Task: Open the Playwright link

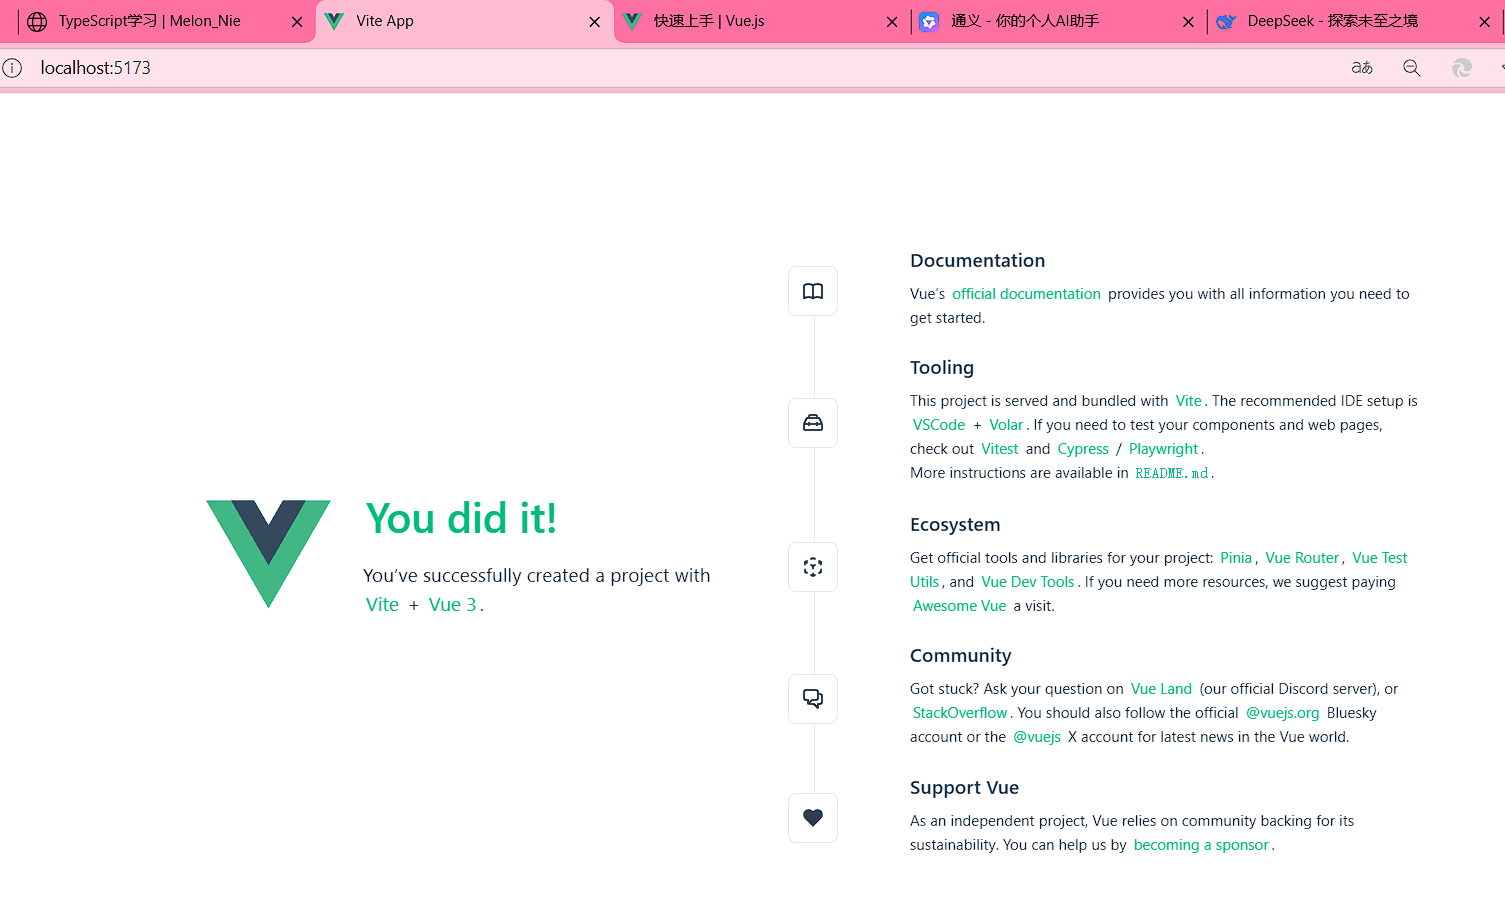Action: [1163, 449]
